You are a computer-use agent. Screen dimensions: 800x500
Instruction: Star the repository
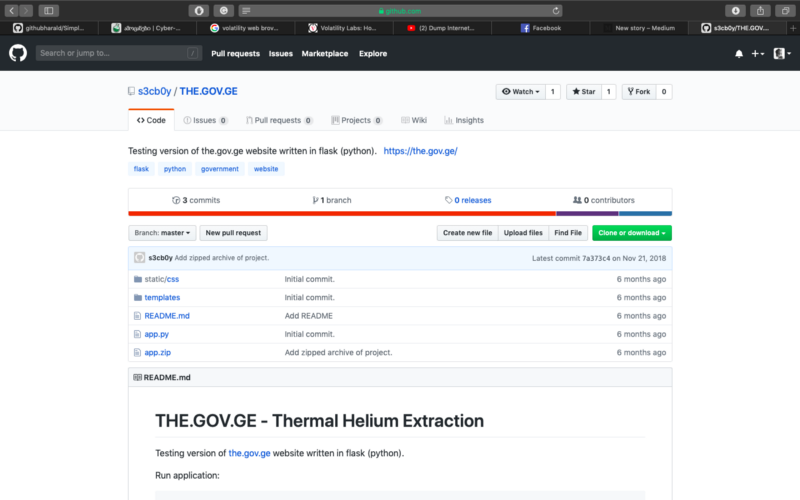point(584,92)
